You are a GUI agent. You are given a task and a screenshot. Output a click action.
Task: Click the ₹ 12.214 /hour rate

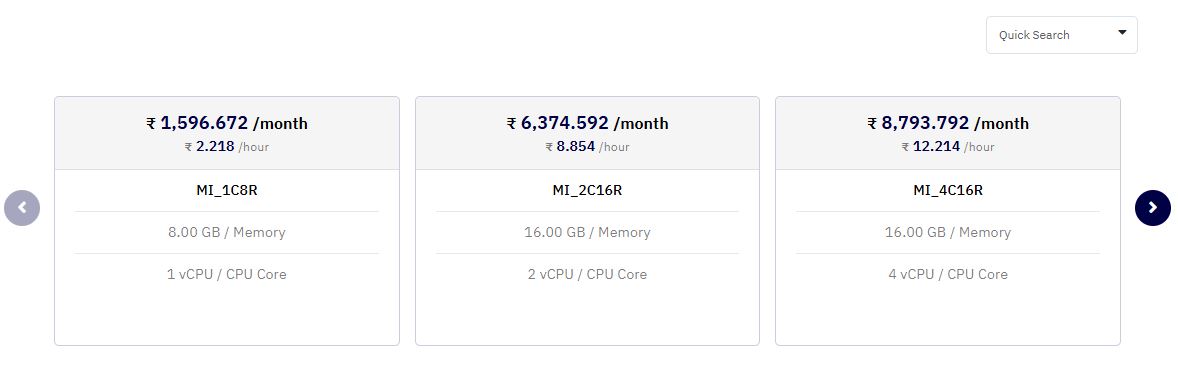tap(948, 147)
